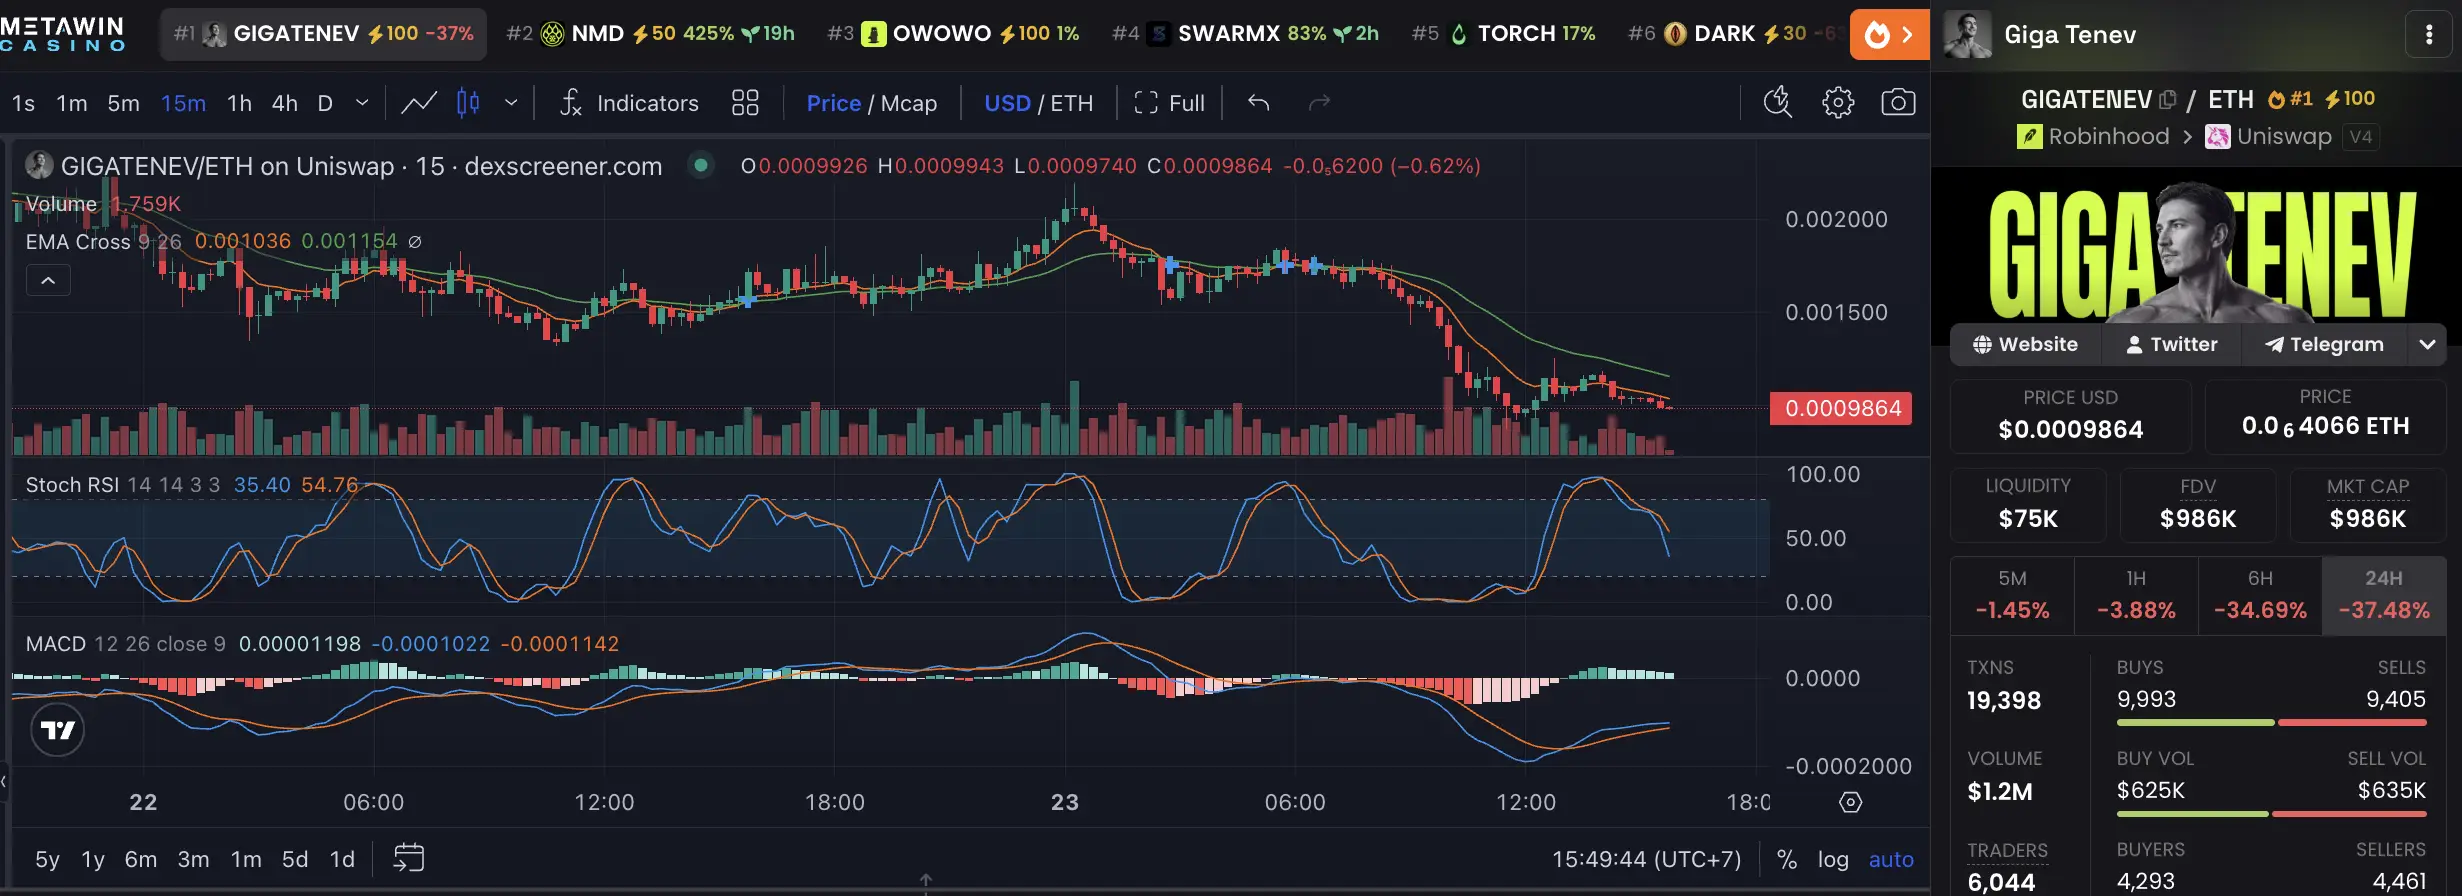
Task: Select the candlestick chart type icon
Action: (x=468, y=103)
